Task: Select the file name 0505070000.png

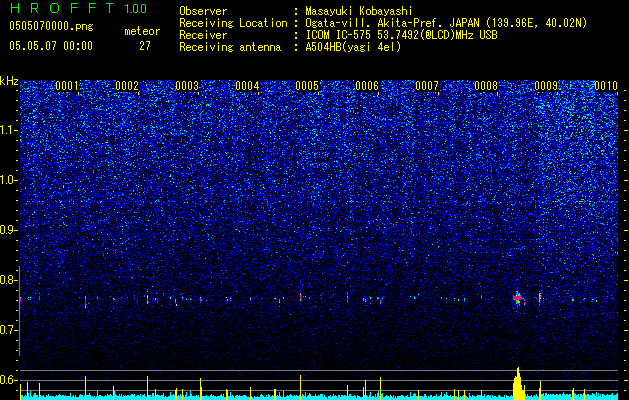Action: click(x=51, y=26)
